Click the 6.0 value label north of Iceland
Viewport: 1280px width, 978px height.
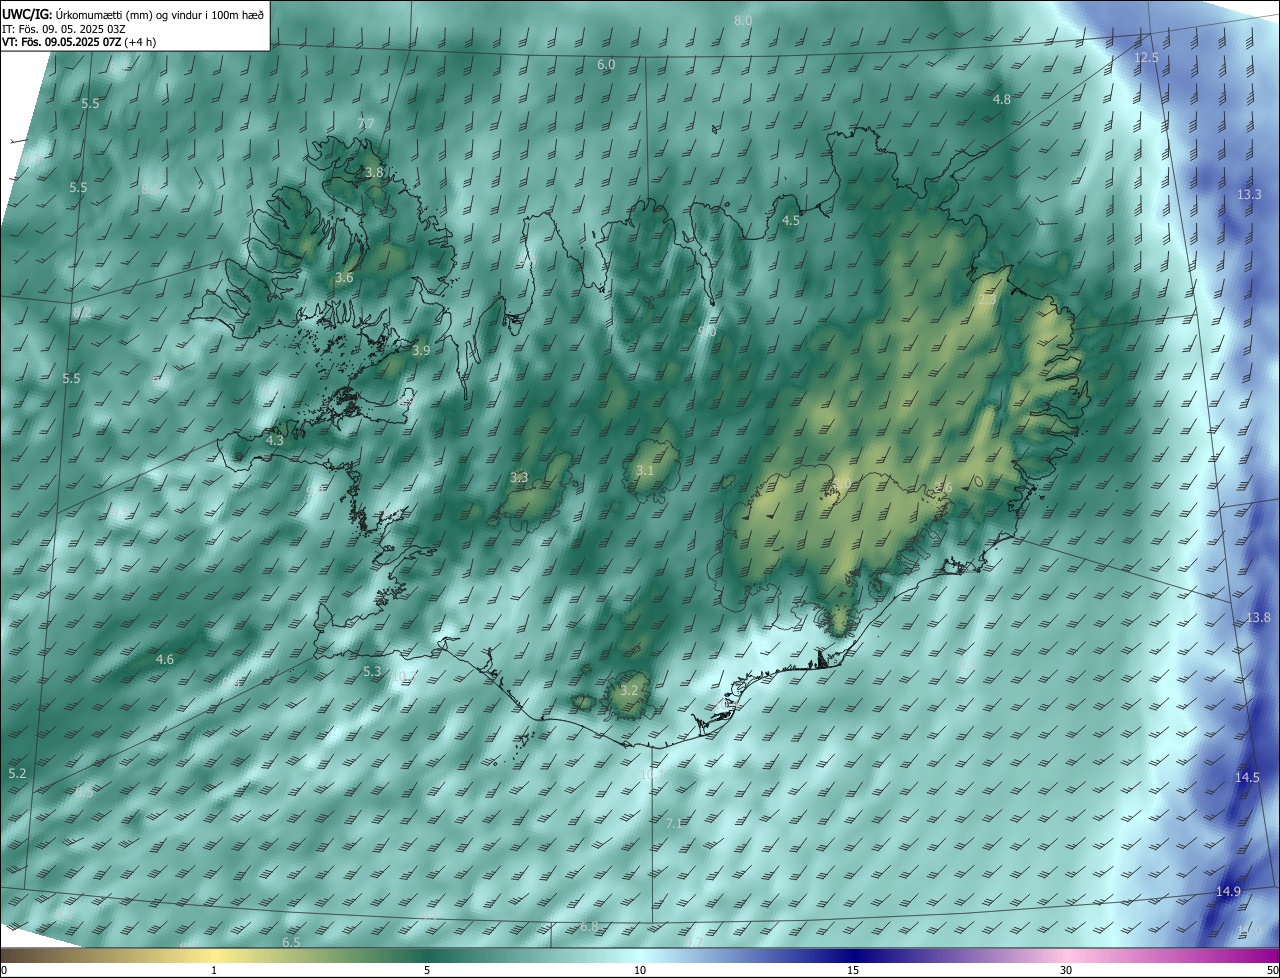click(x=606, y=64)
